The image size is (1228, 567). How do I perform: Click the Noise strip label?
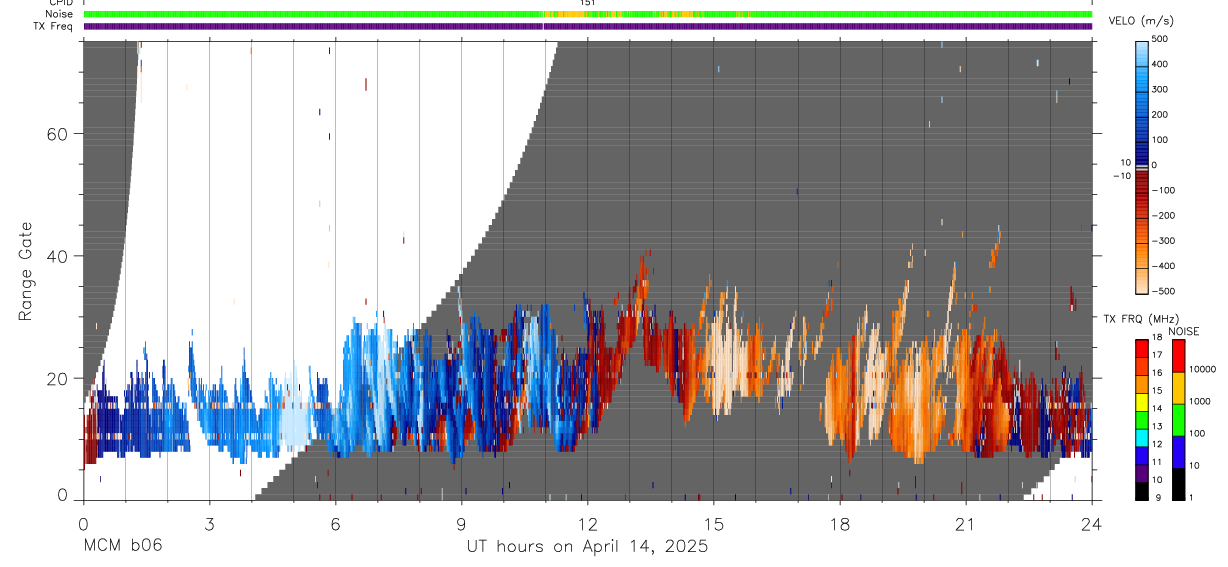[x=58, y=15]
